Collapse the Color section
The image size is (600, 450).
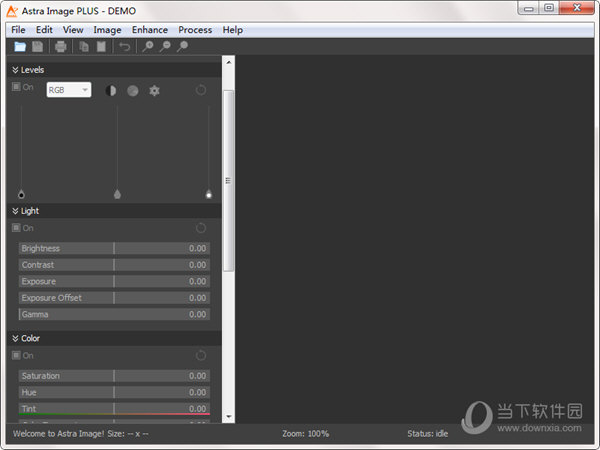click(x=15, y=338)
